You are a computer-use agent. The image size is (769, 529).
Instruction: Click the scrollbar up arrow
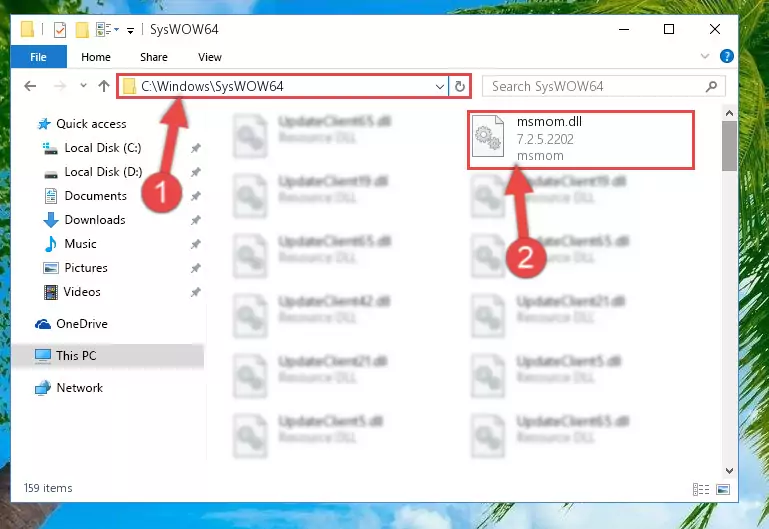[x=729, y=113]
